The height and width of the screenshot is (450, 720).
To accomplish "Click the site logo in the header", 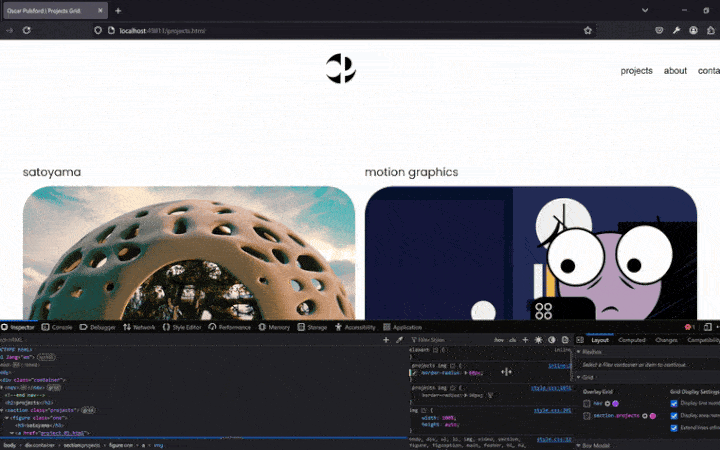I will coord(341,69).
